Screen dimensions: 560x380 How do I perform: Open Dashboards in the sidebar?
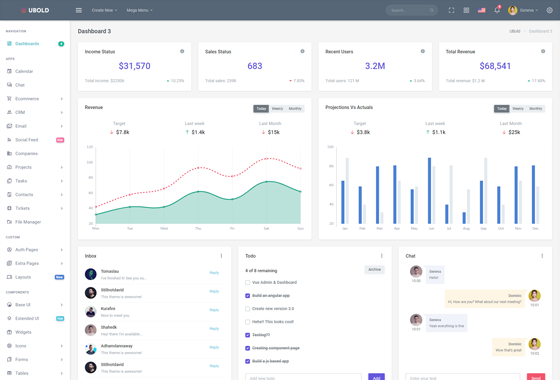click(x=35, y=44)
